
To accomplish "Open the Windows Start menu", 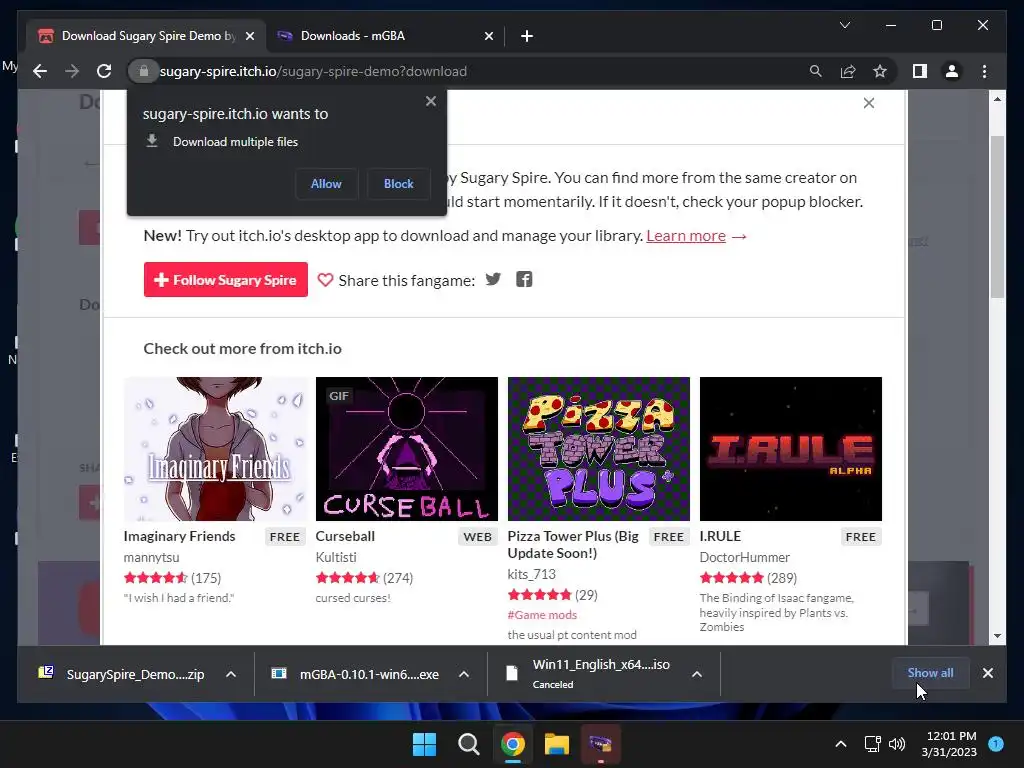I will (x=424, y=744).
